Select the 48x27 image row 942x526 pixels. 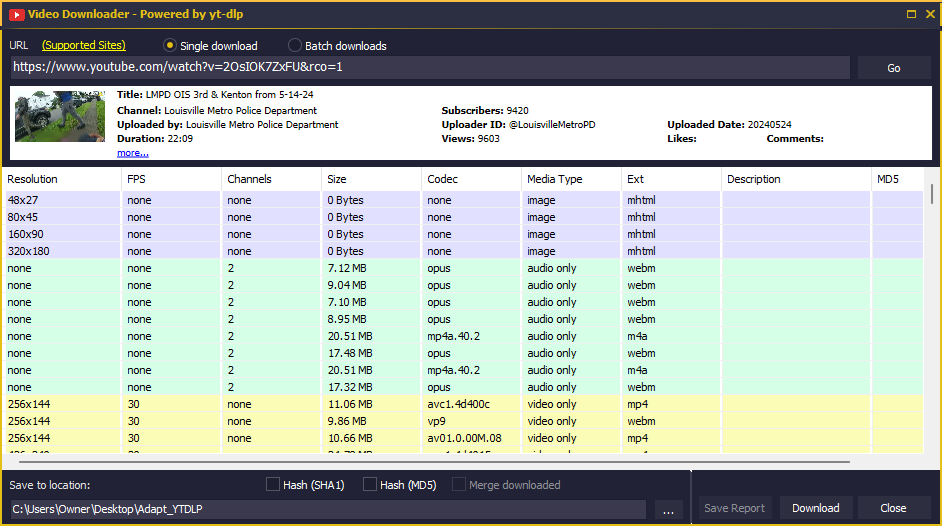tap(463, 200)
